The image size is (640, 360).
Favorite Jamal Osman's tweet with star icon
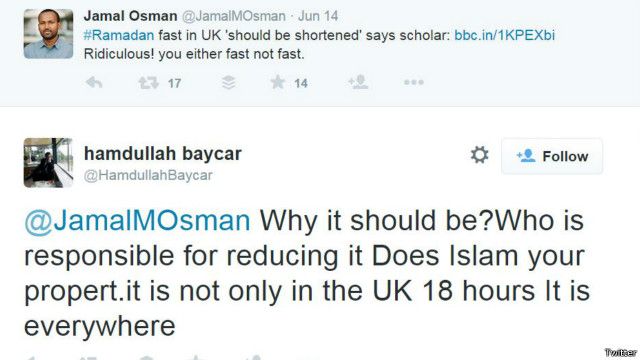pyautogui.click(x=278, y=82)
